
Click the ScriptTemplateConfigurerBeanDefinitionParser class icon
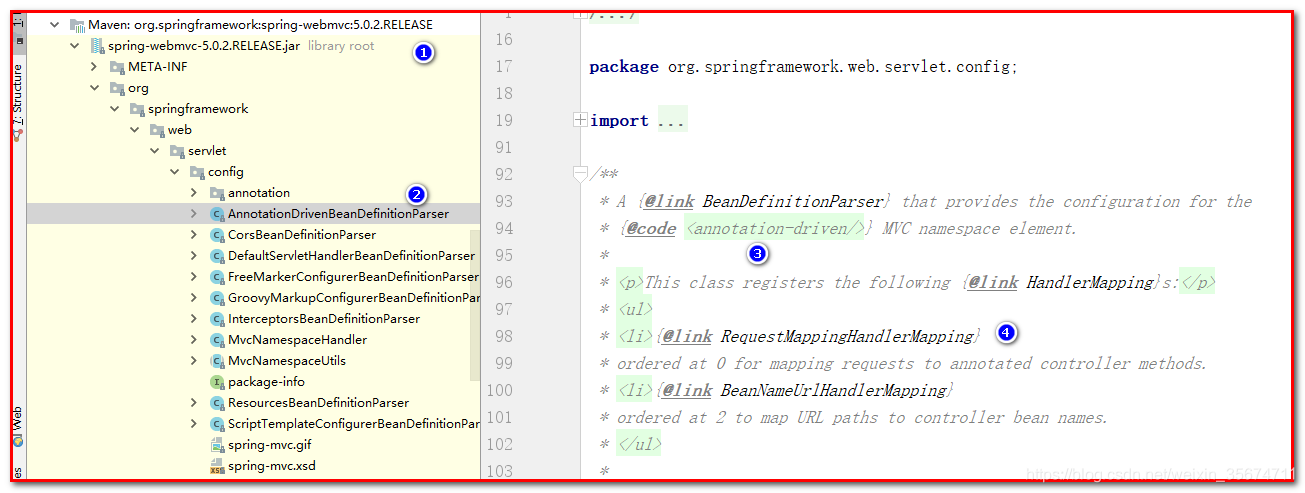pos(217,423)
